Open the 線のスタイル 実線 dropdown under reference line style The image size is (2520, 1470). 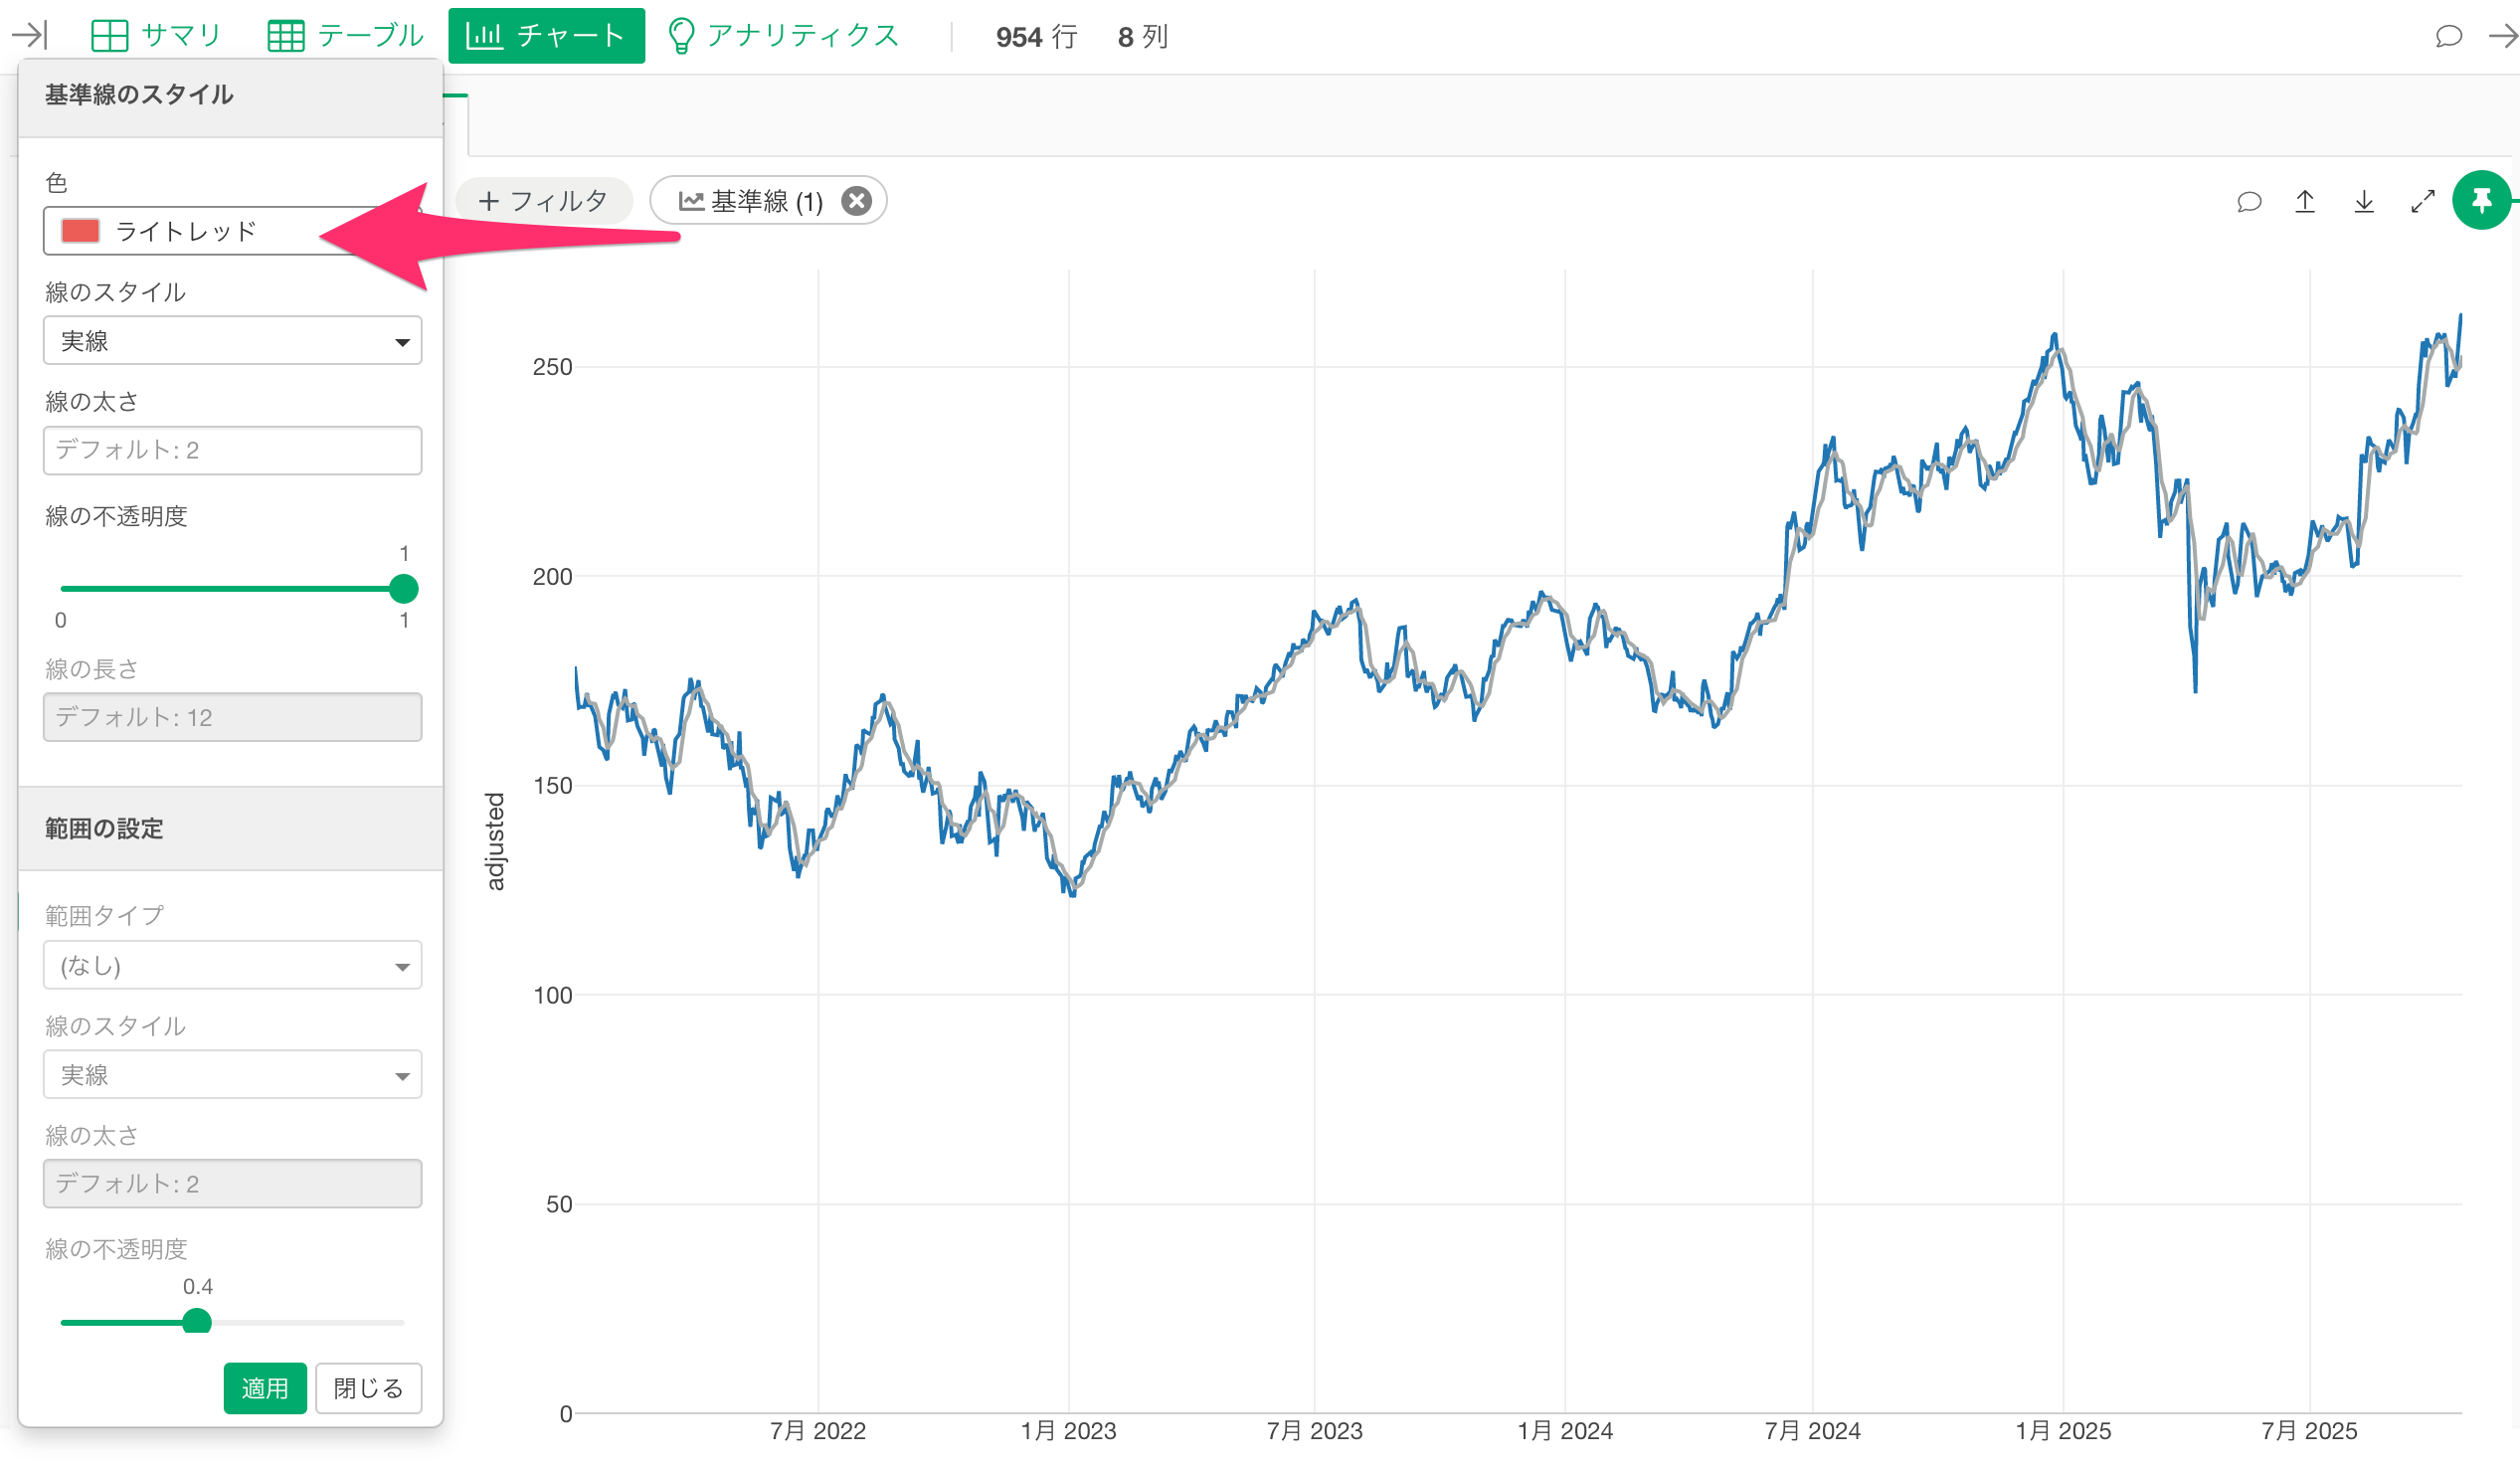232,341
